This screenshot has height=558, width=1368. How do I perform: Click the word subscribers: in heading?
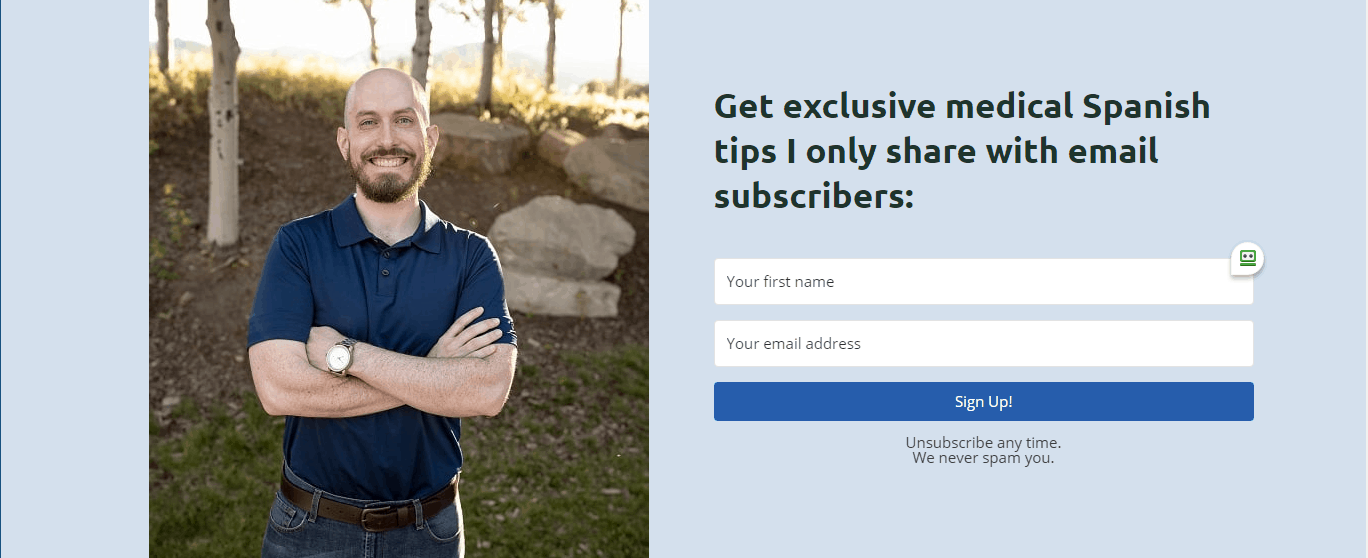pos(814,195)
